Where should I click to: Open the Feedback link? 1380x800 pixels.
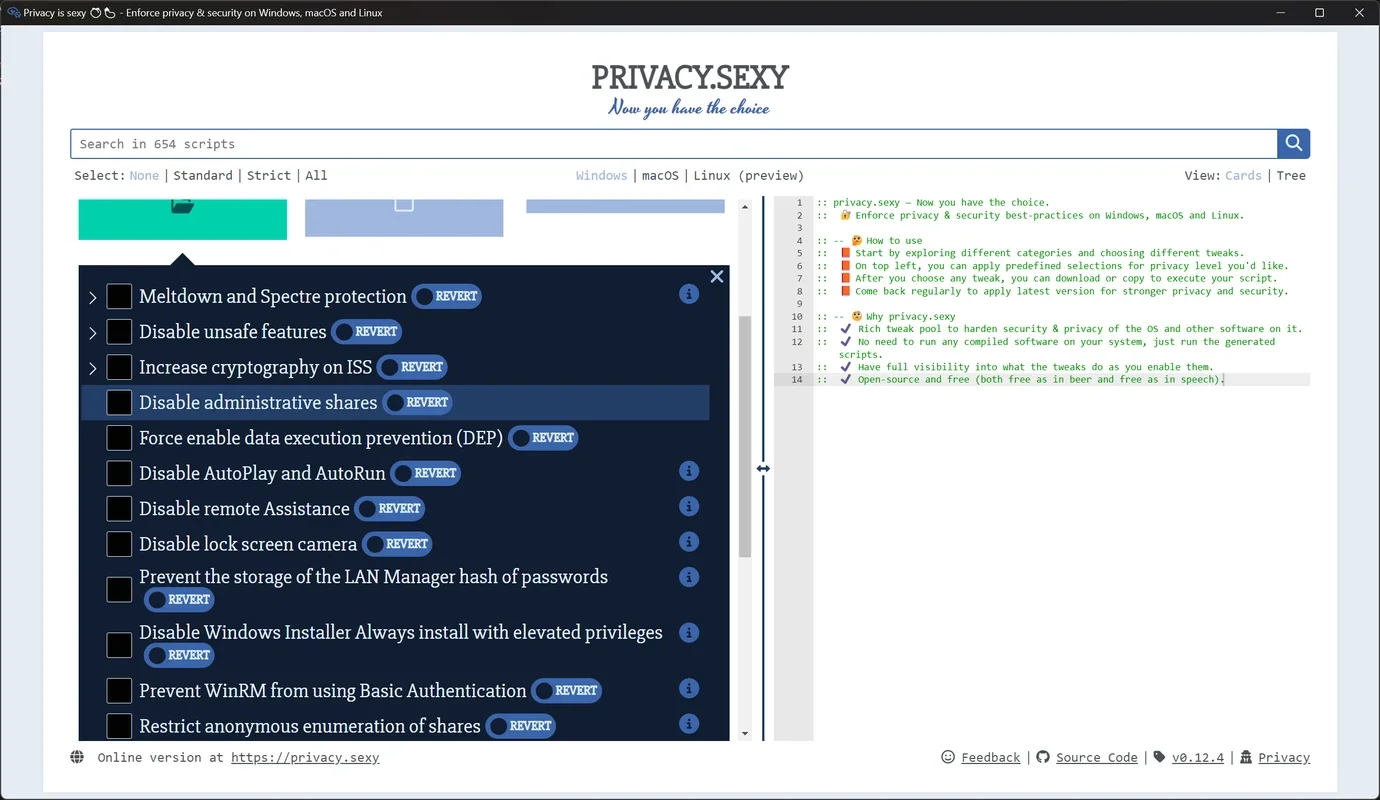(x=991, y=757)
